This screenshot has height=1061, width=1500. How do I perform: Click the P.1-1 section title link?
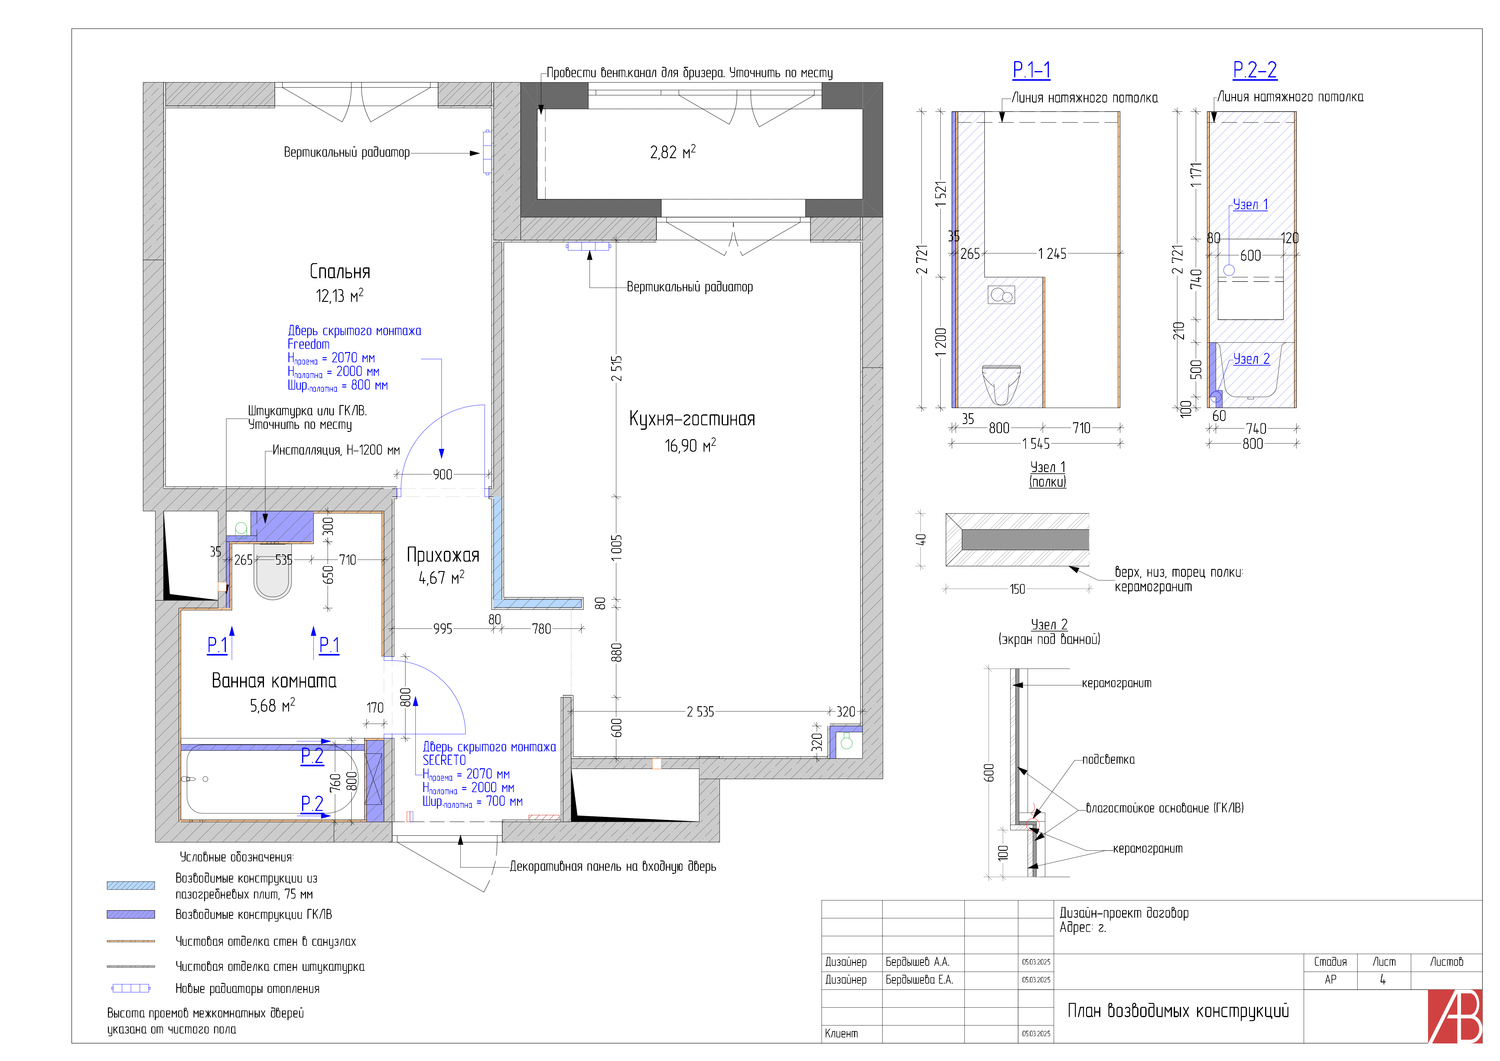(x=1031, y=70)
